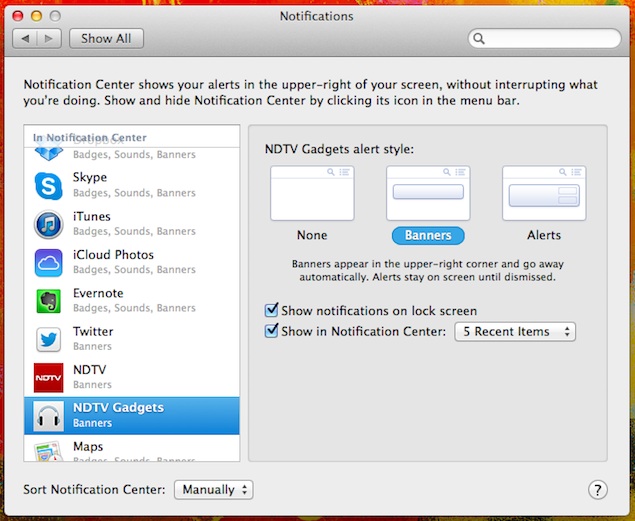Screen dimensions: 635x521
Task: Select the None label
Action: tap(312, 235)
